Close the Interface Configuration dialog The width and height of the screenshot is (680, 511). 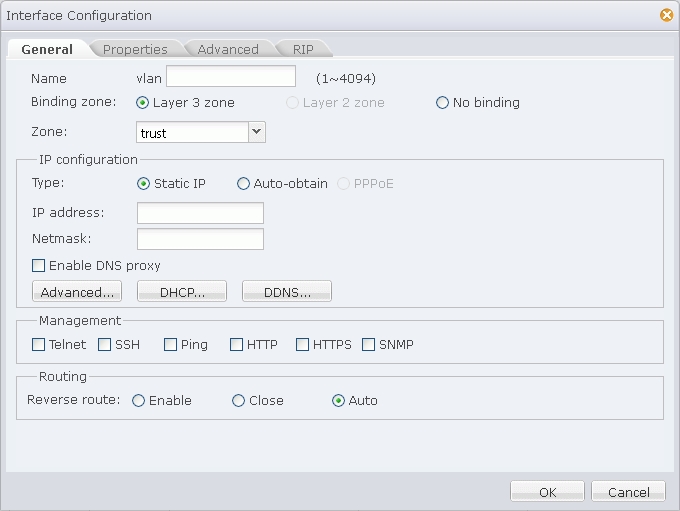pyautogui.click(x=667, y=15)
